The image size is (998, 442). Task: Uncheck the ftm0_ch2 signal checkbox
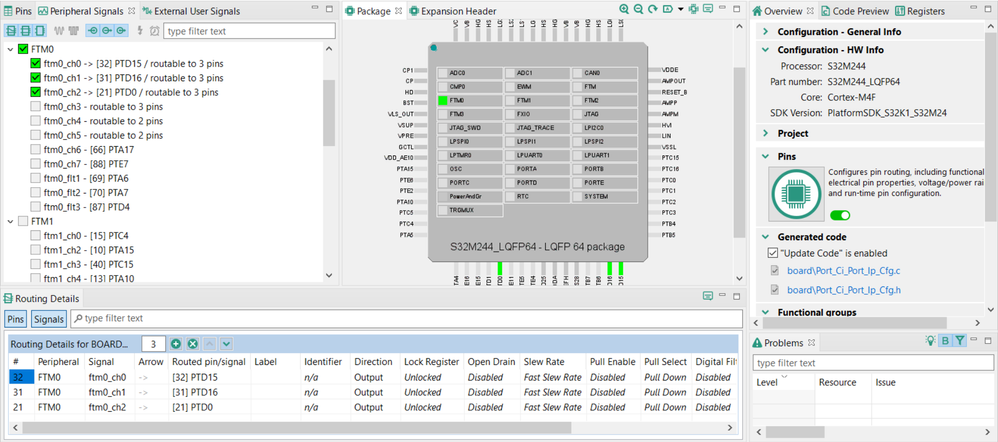click(x=36, y=92)
